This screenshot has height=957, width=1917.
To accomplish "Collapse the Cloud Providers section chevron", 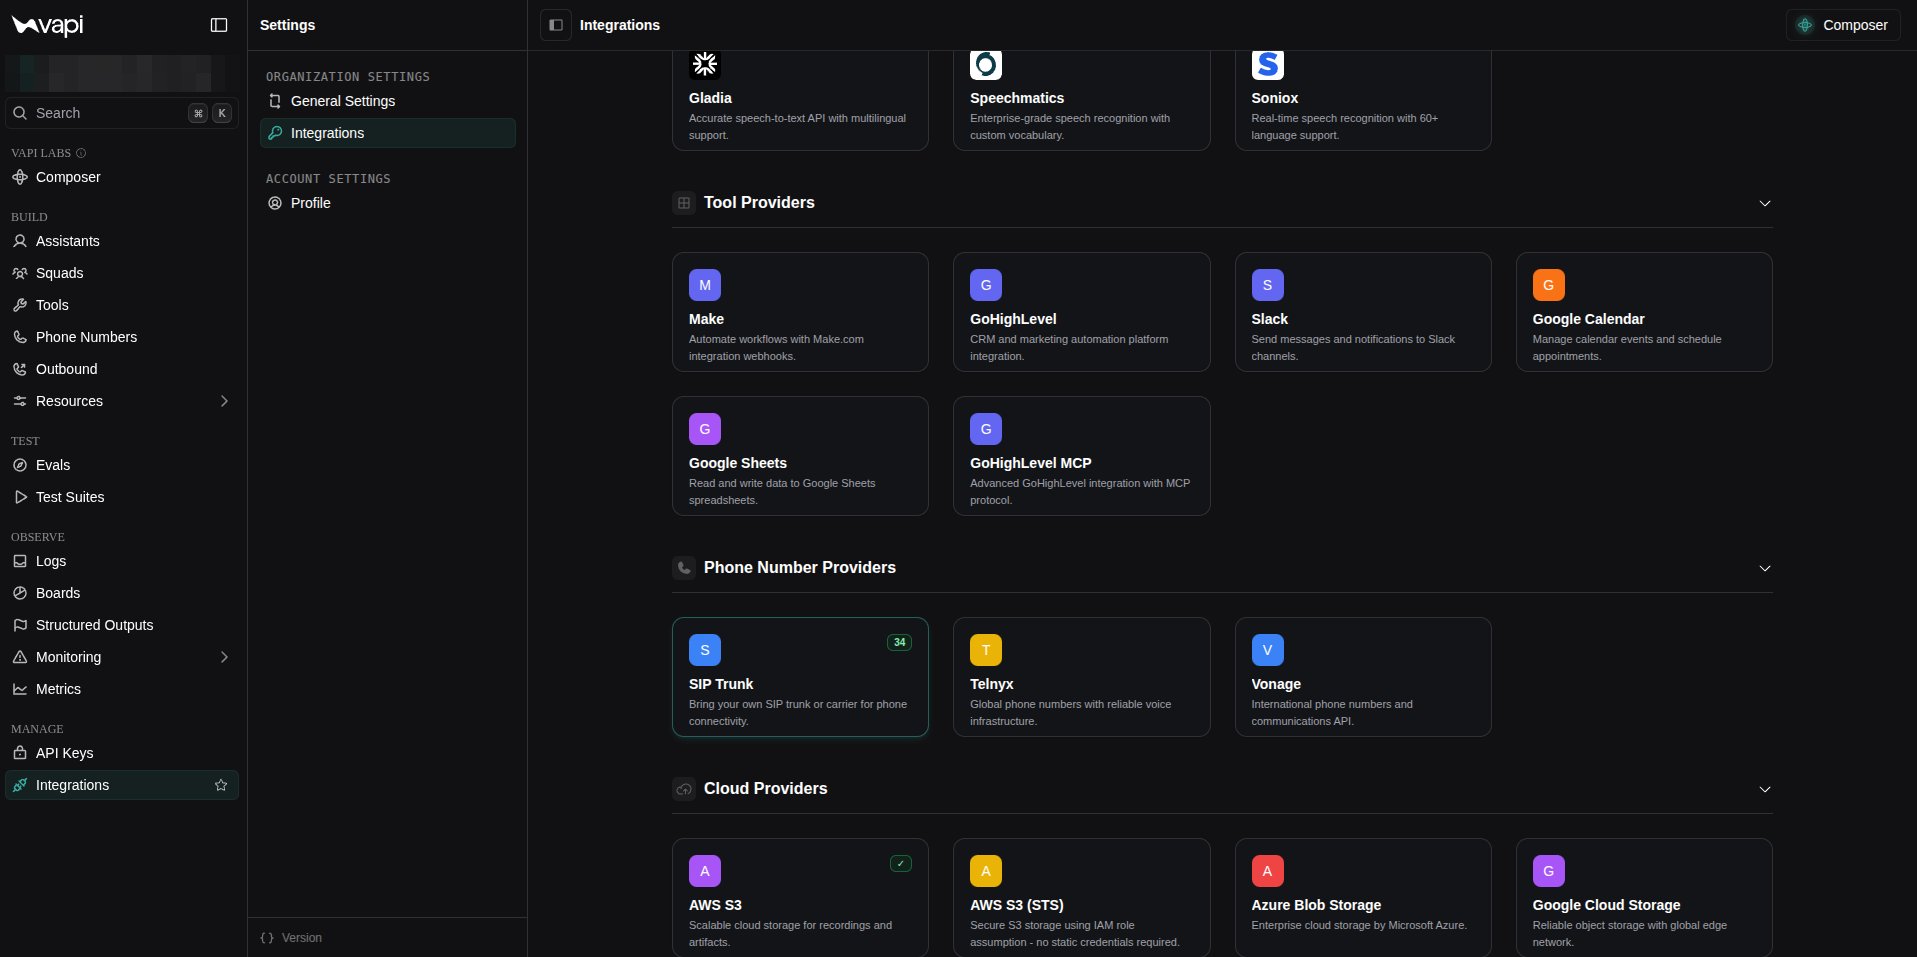I will pos(1765,789).
